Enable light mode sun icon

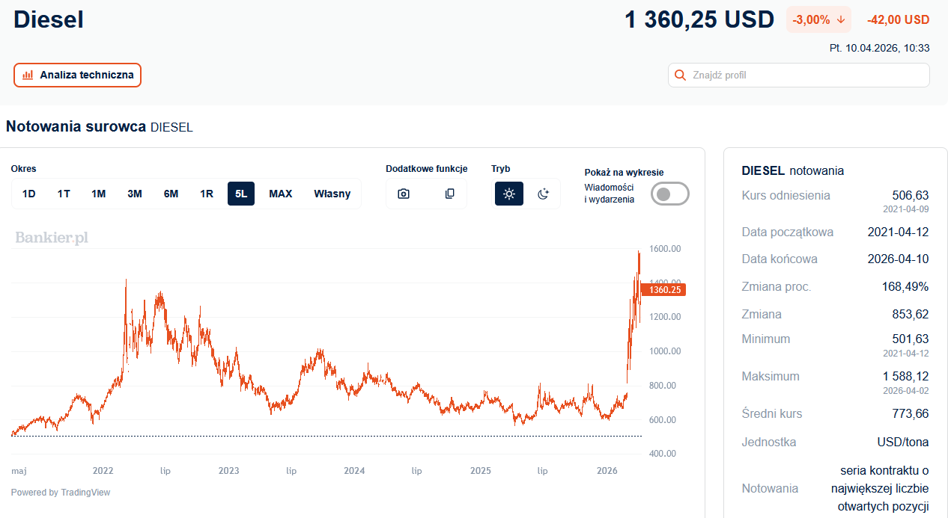tap(509, 193)
